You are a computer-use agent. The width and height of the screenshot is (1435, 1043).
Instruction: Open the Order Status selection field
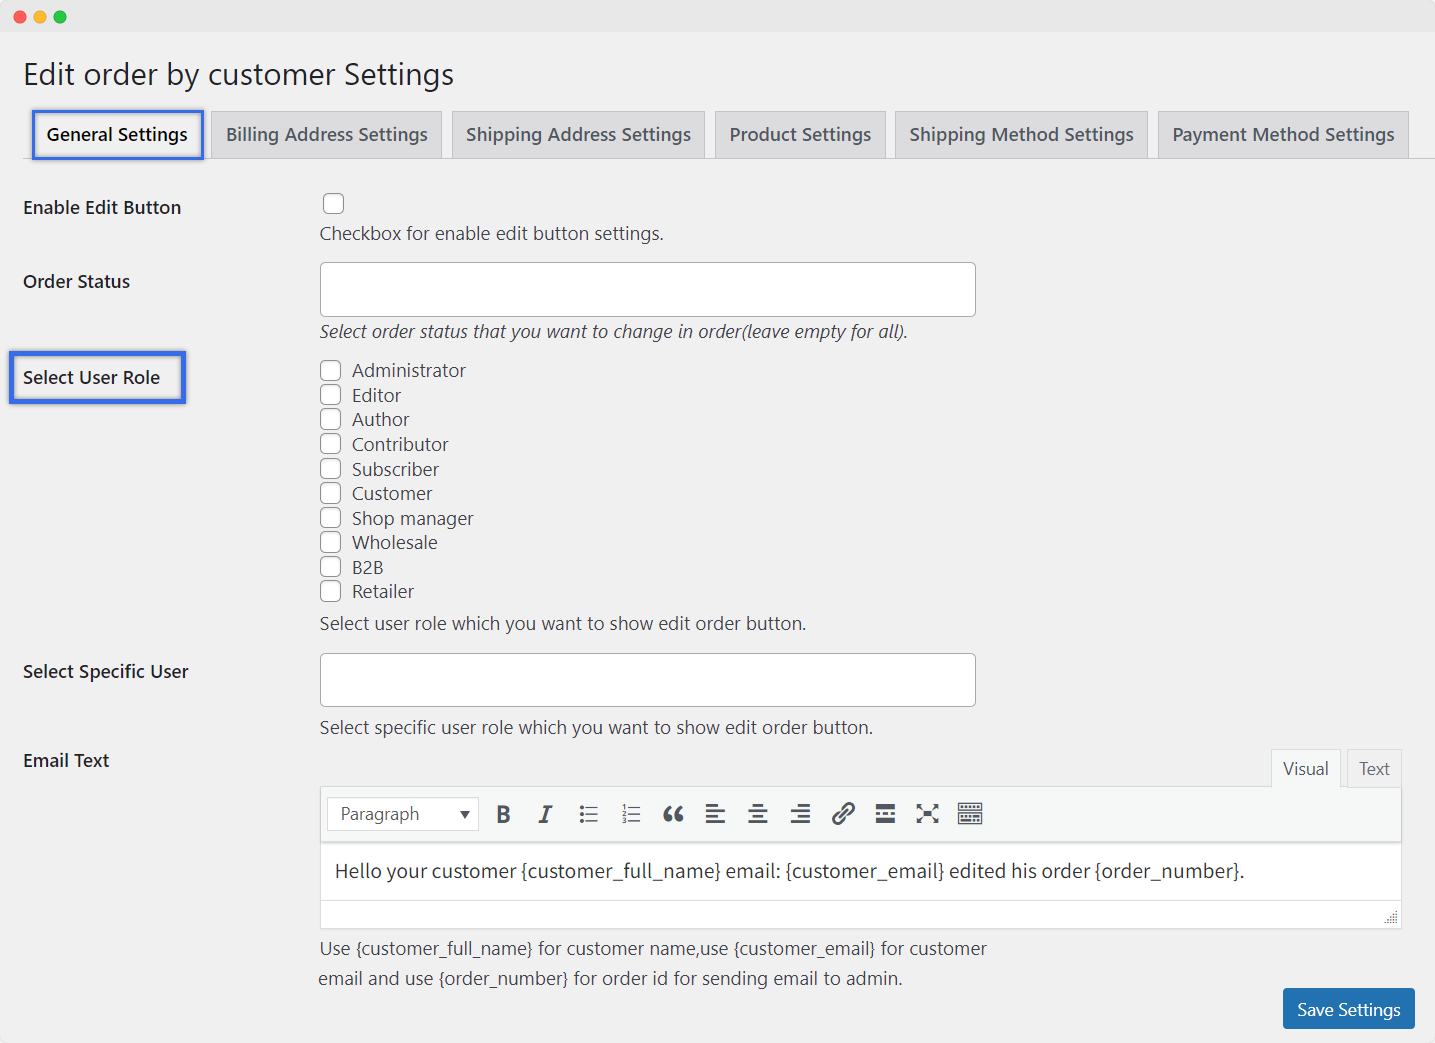[x=647, y=290]
